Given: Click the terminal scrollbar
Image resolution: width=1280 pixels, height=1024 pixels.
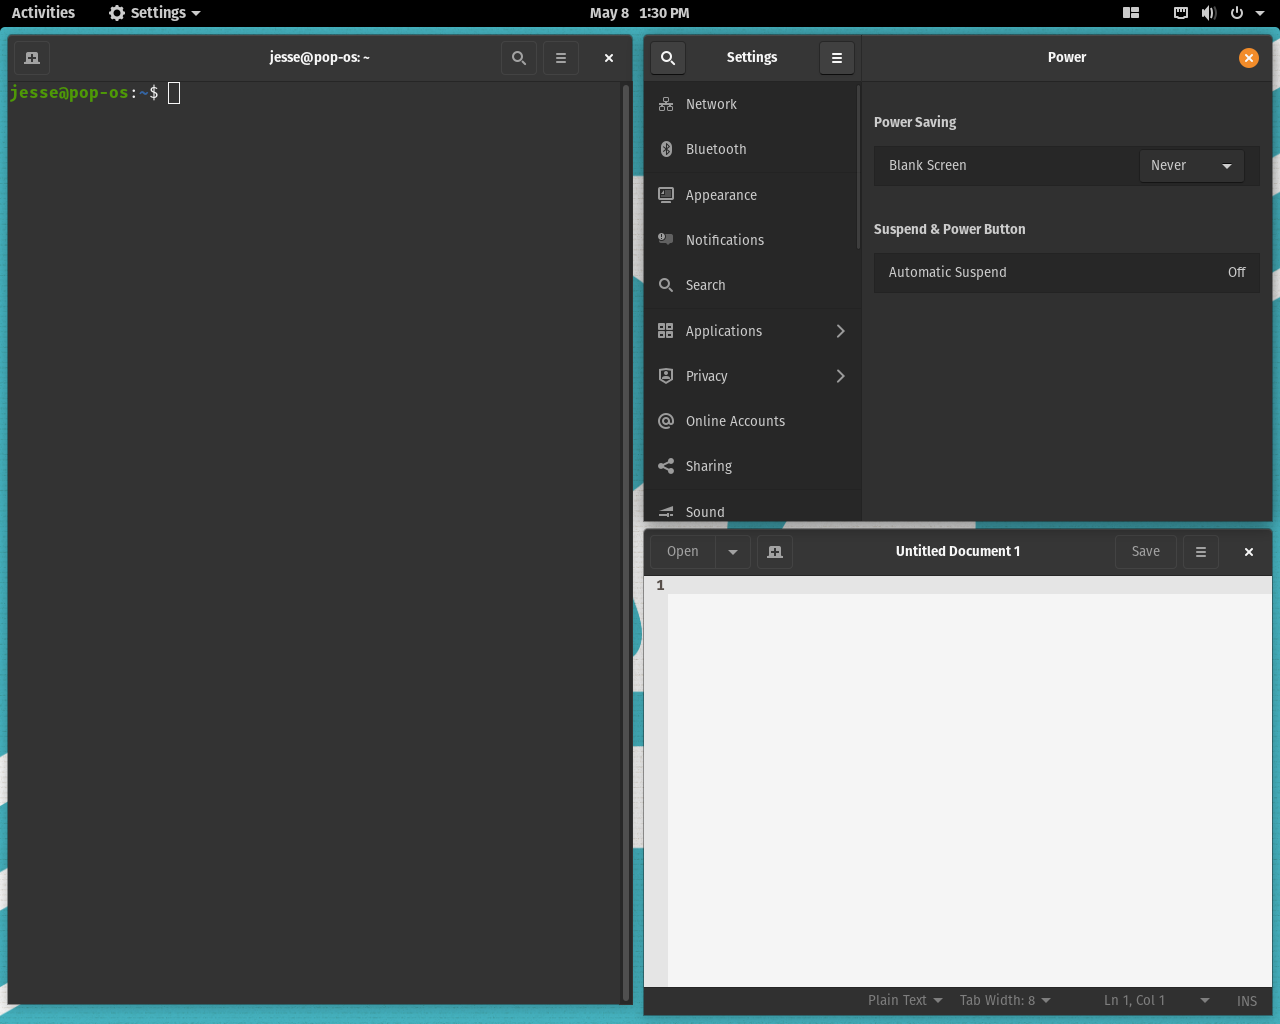Looking at the screenshot, I should pyautogui.click(x=626, y=543).
